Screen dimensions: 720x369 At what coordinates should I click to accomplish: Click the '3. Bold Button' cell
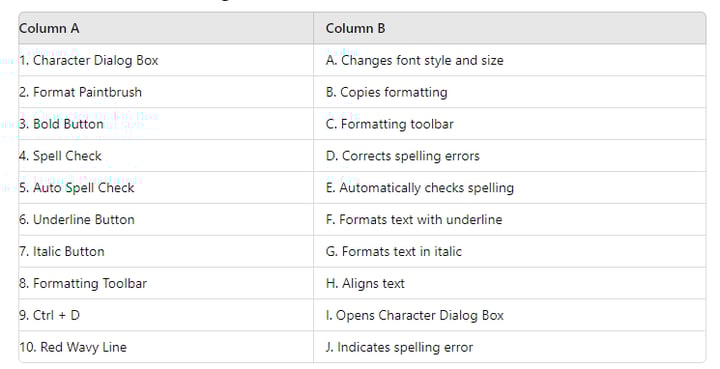166,124
